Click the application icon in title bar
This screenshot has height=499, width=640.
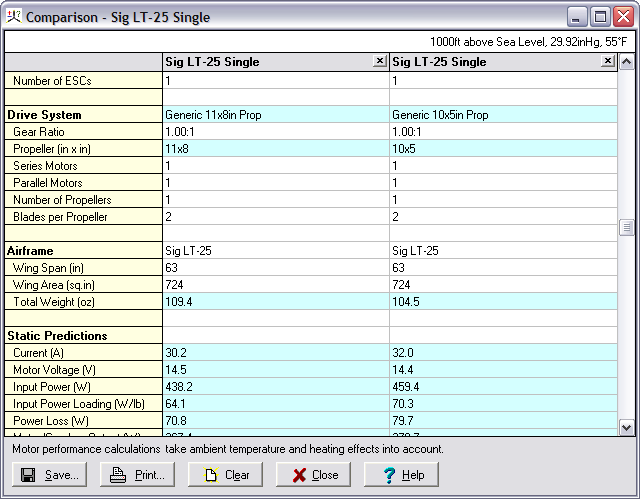pos(13,17)
